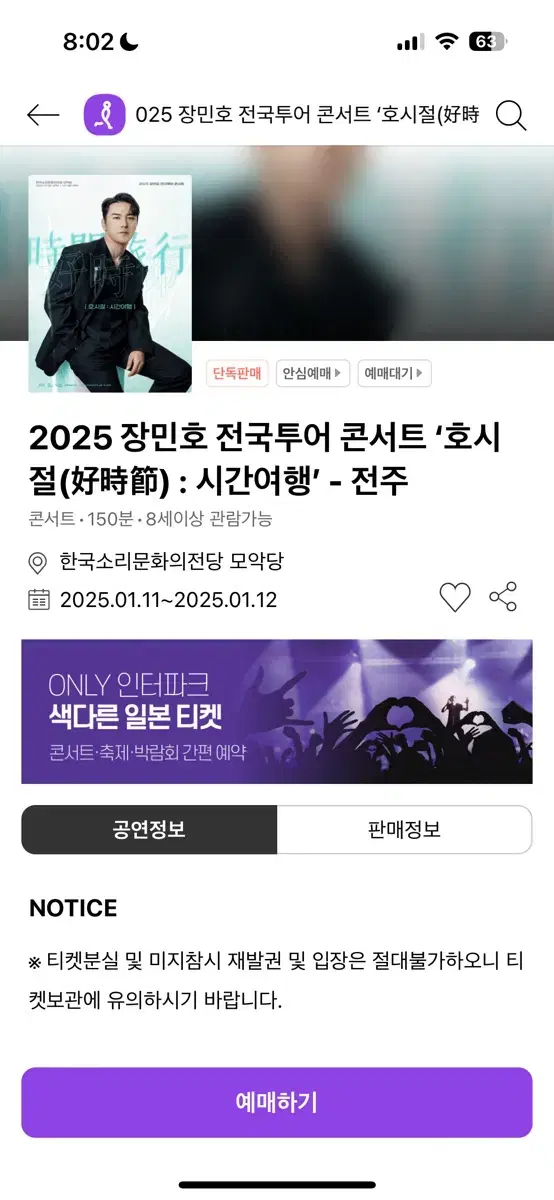
Task: Tap the location pin icon next to venue
Action: (x=39, y=563)
